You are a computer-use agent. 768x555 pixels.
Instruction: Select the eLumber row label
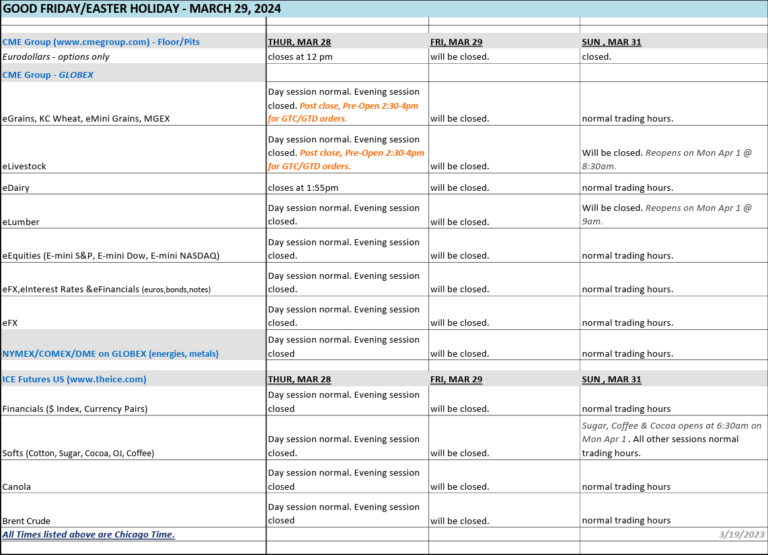click(21, 222)
